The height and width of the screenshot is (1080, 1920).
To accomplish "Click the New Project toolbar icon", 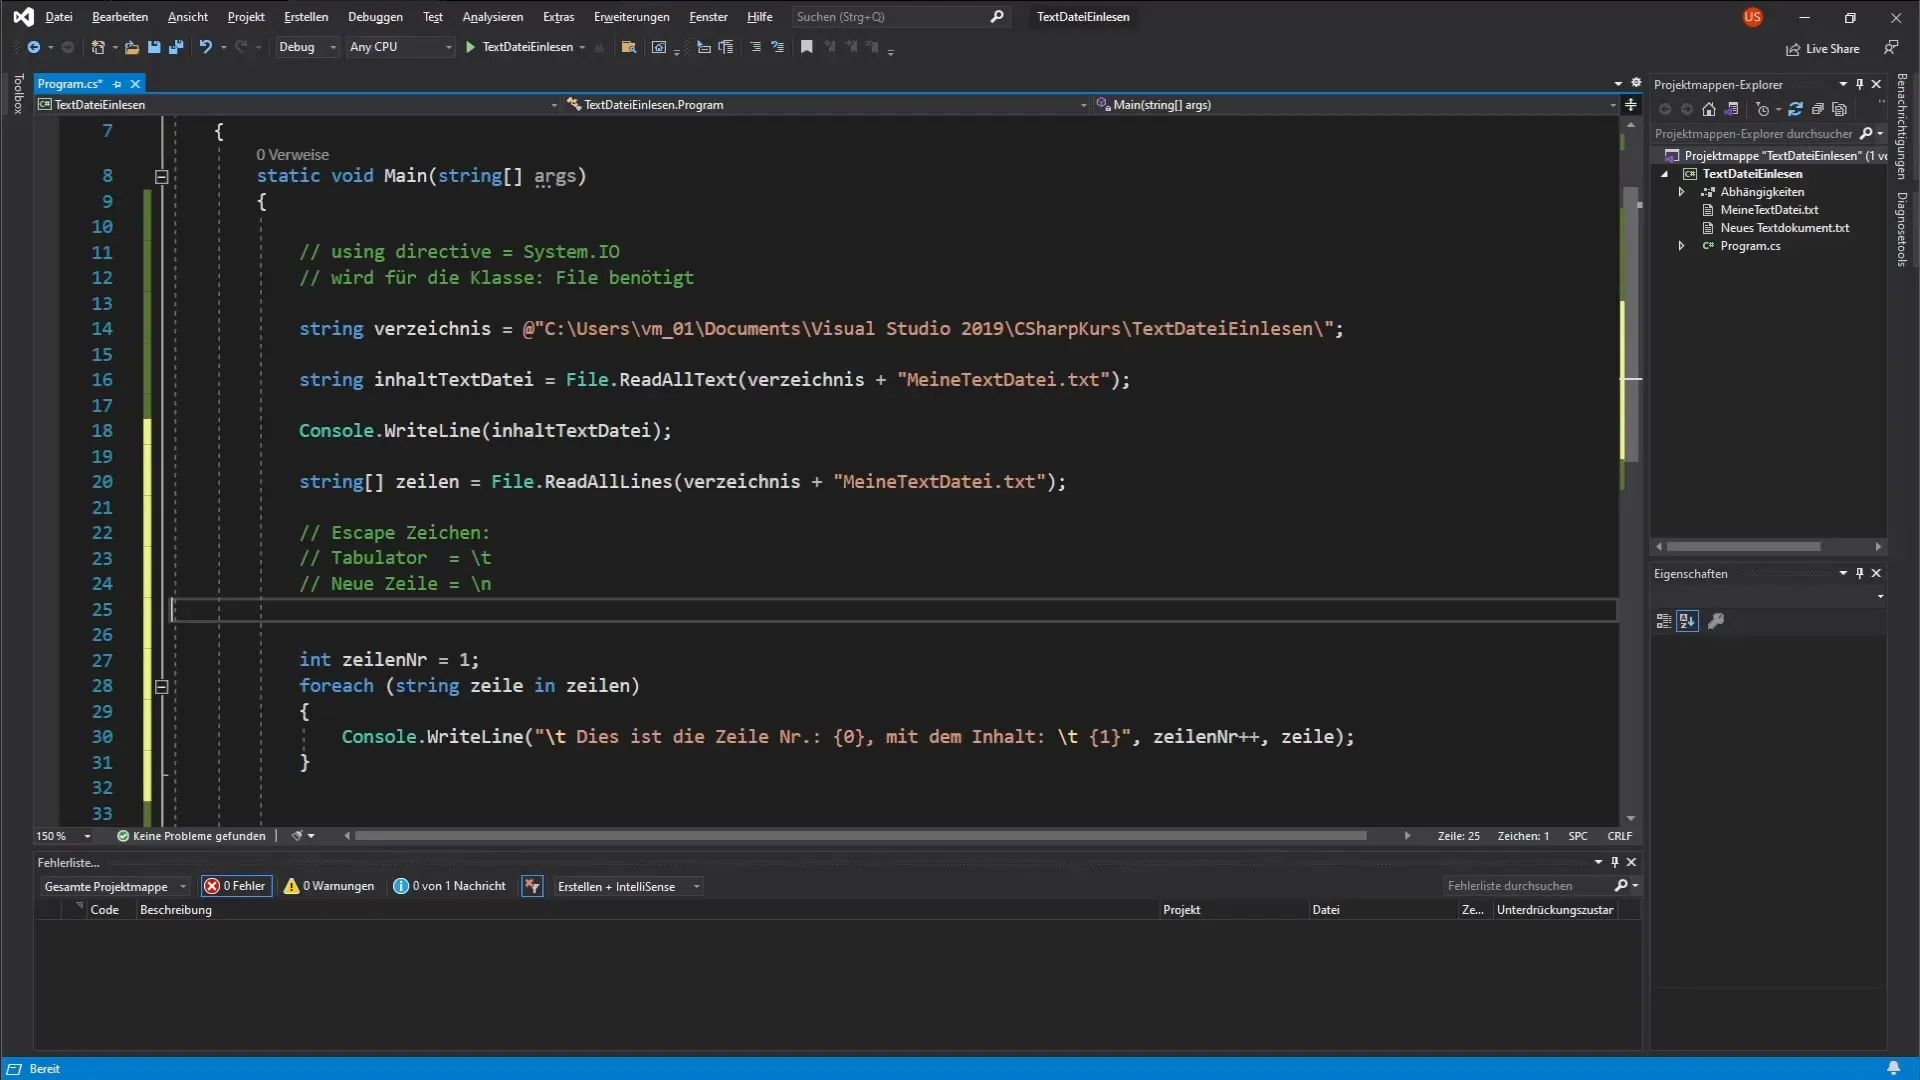I will click(x=98, y=47).
